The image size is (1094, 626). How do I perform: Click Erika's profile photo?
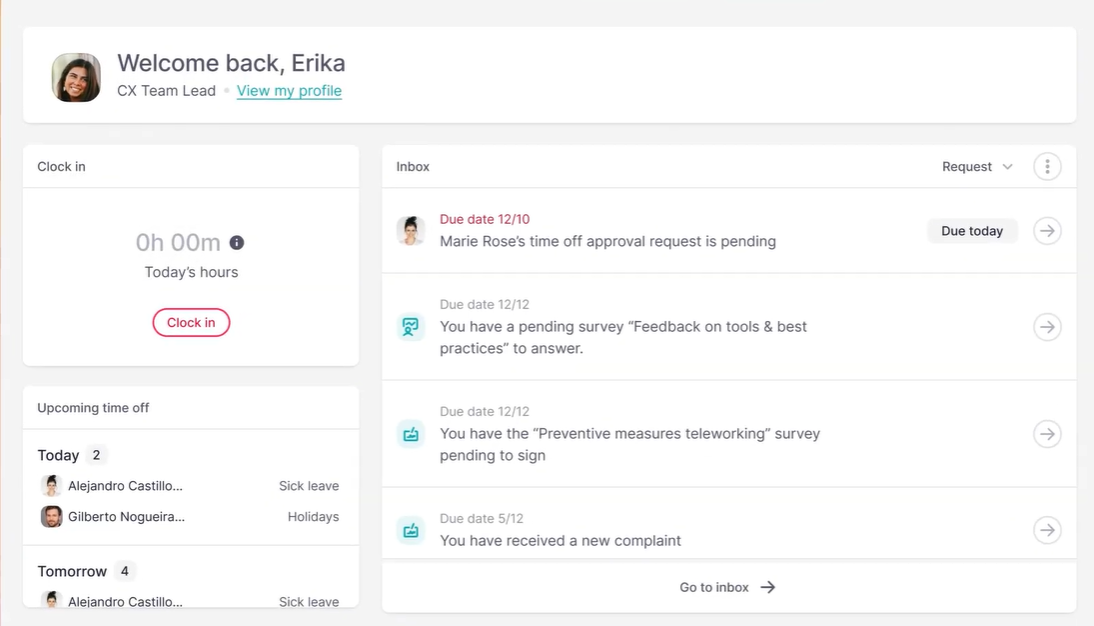[x=77, y=78]
